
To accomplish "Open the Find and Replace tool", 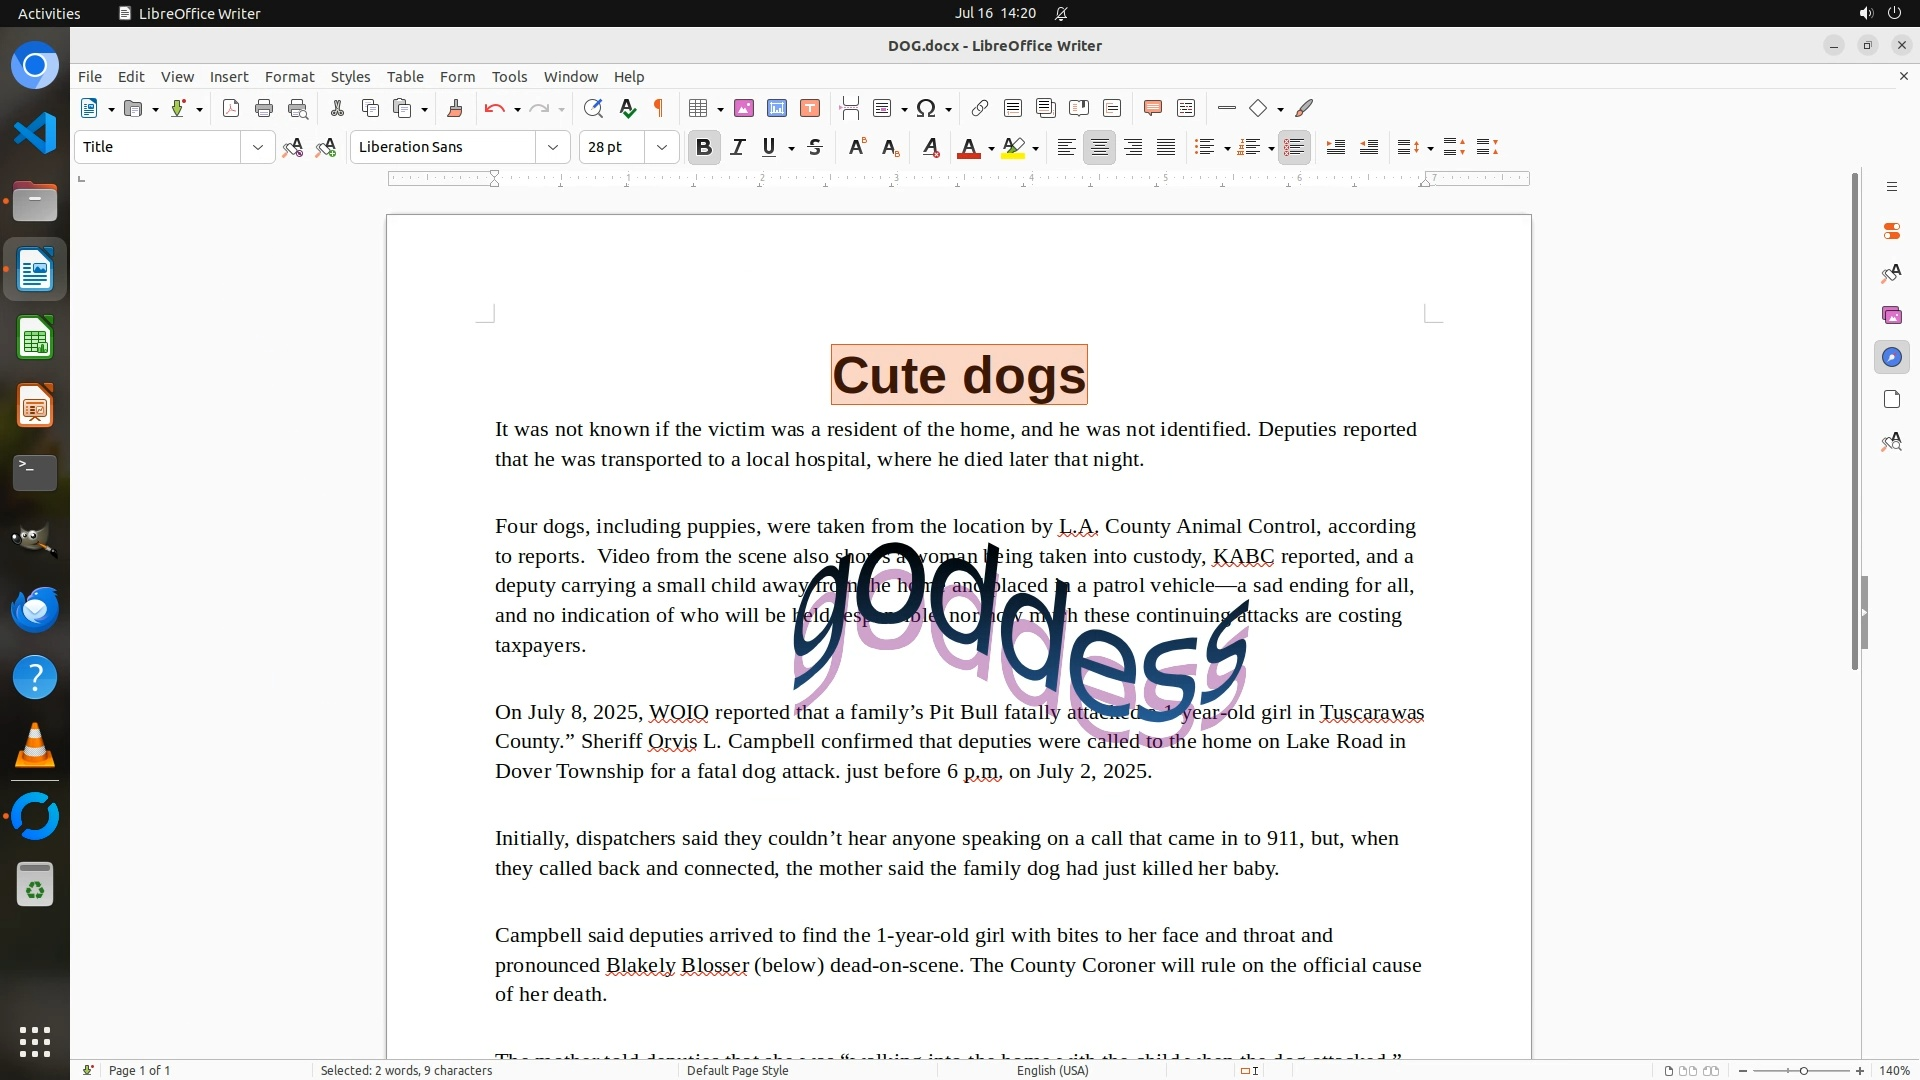I will (x=593, y=108).
